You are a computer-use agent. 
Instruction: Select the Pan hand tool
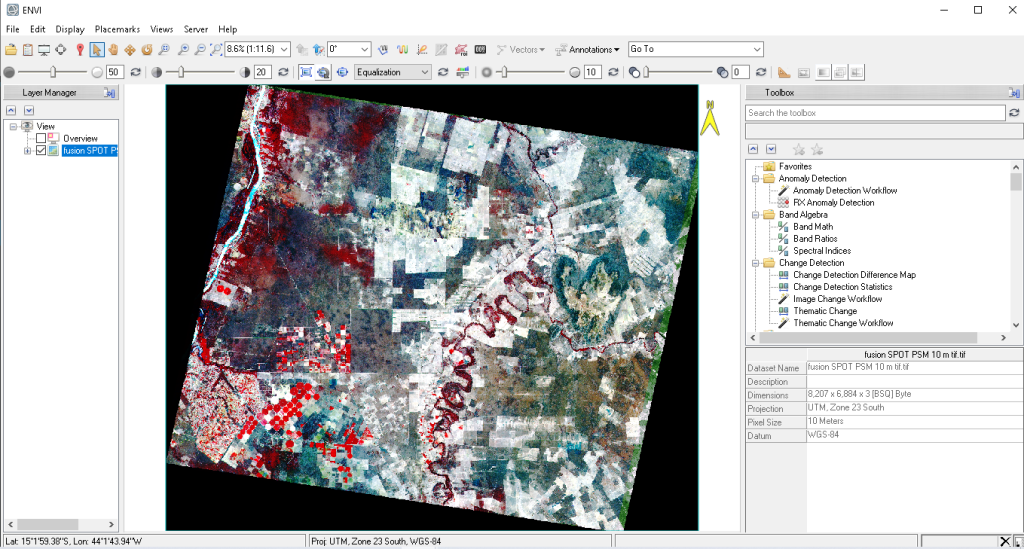coord(114,49)
